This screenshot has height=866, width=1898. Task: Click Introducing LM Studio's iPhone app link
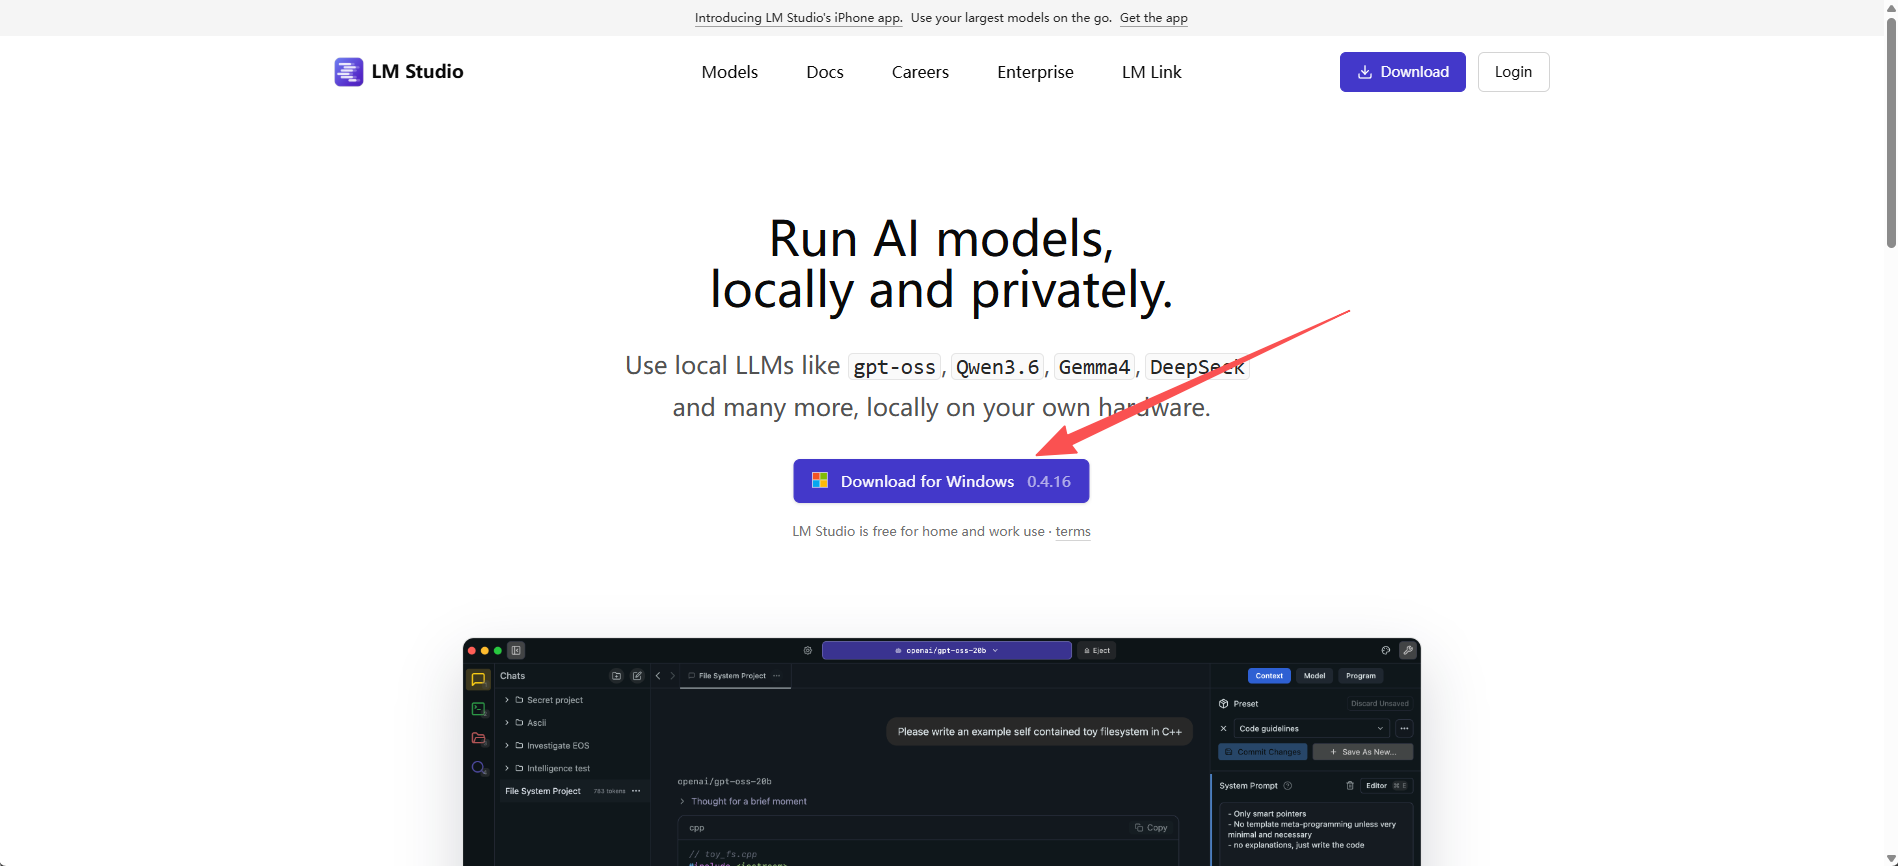[798, 18]
